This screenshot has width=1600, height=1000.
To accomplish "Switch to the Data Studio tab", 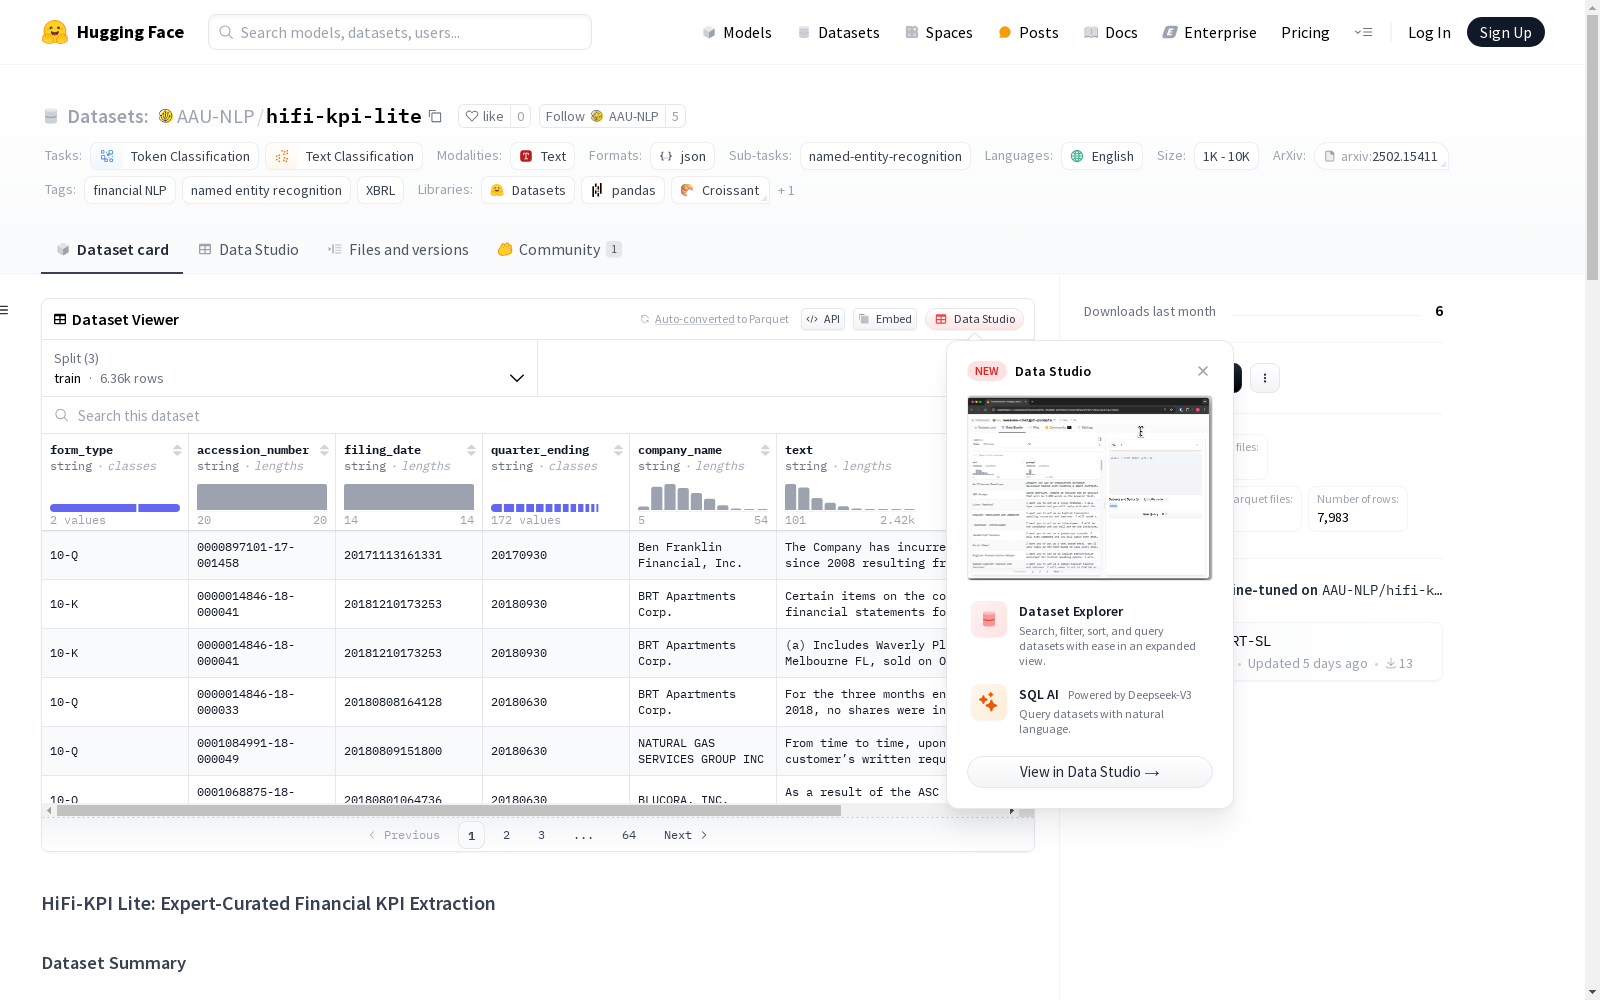I will coord(248,250).
